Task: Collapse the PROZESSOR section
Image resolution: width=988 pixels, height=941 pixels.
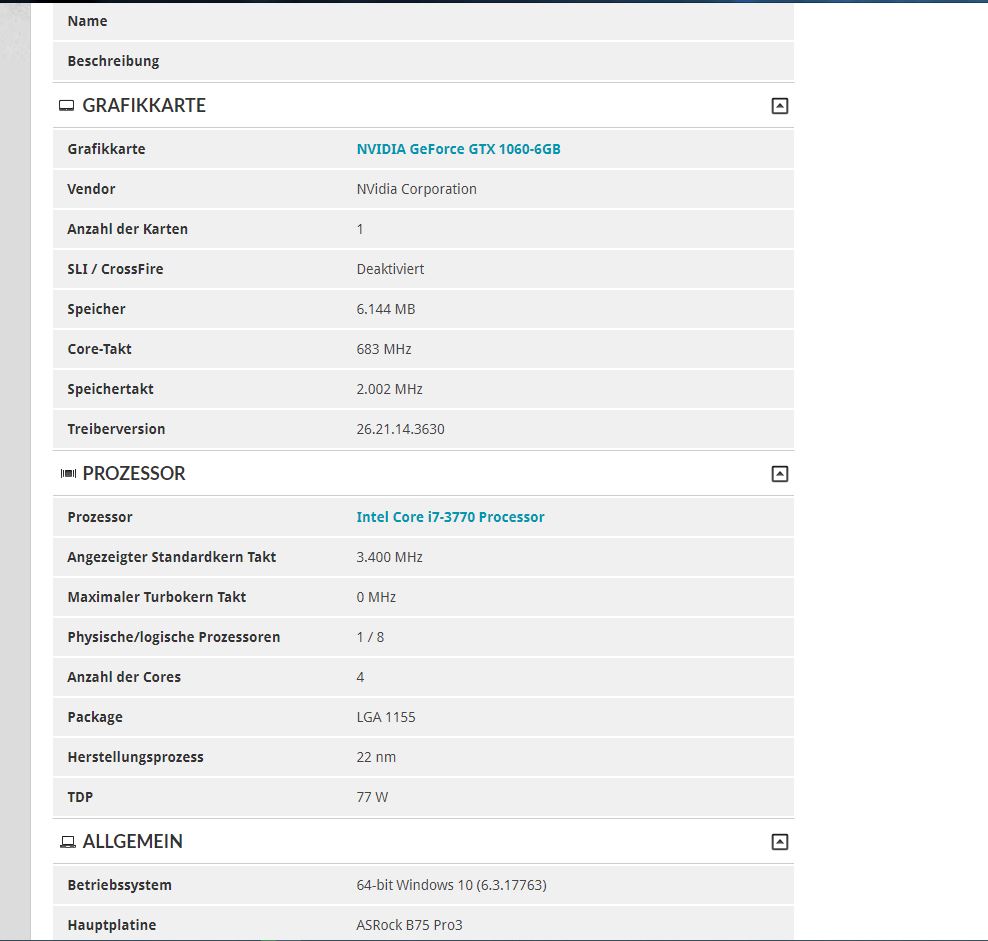Action: click(779, 474)
